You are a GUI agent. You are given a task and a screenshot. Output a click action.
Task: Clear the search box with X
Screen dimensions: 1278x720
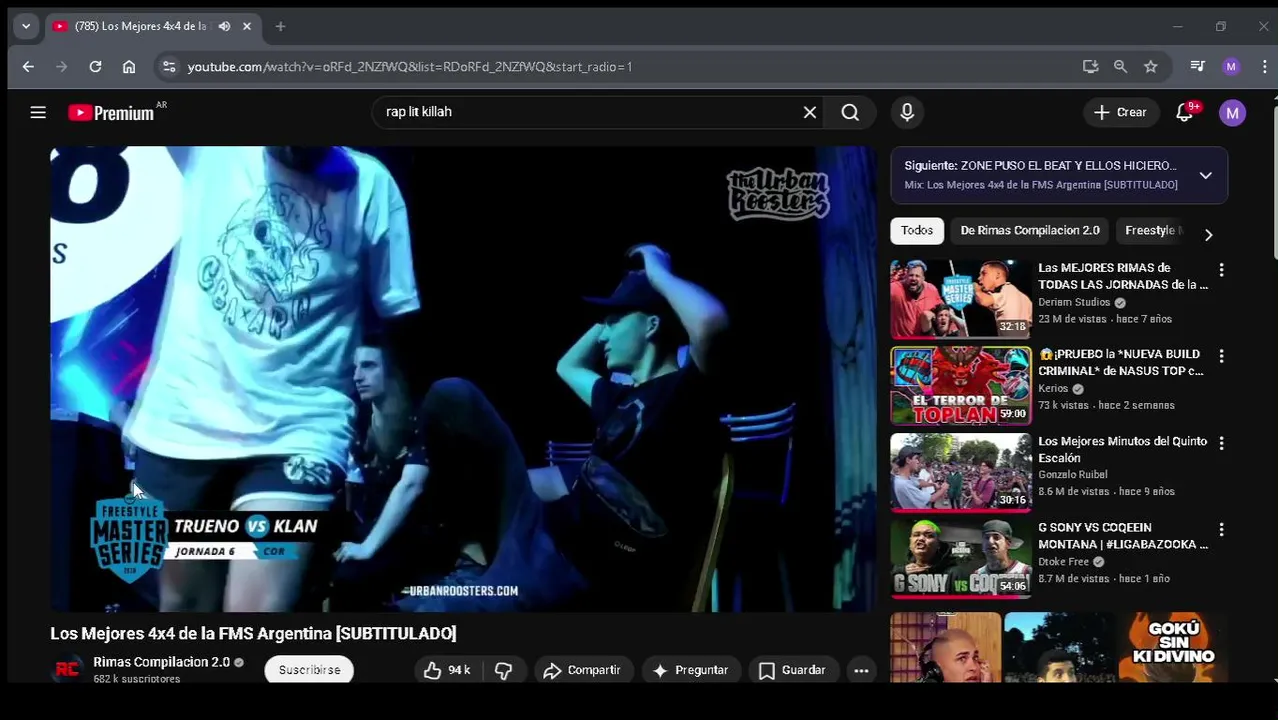[x=810, y=112]
